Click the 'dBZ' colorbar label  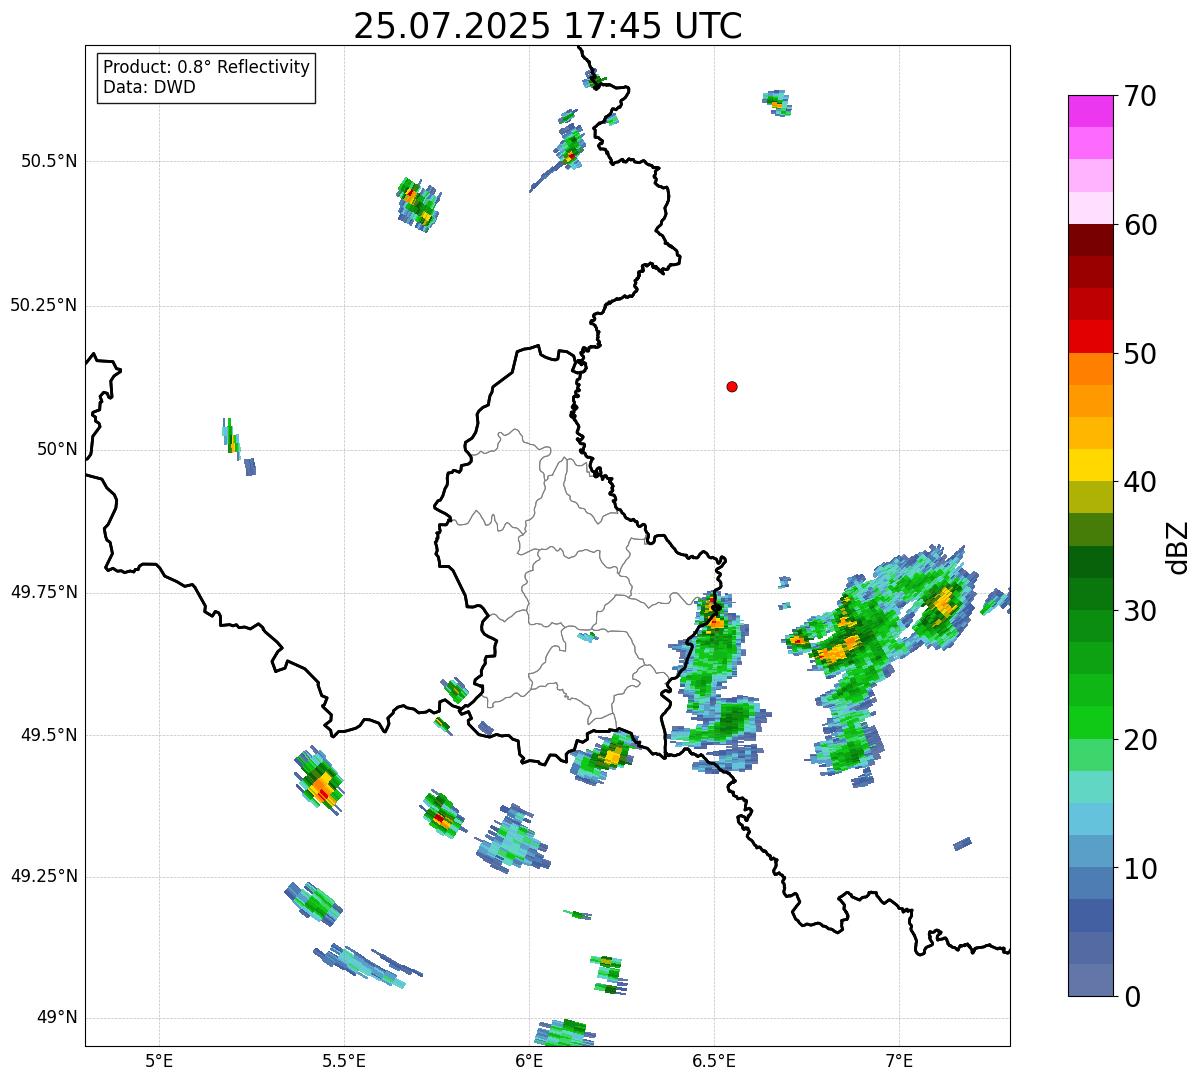click(x=1178, y=546)
